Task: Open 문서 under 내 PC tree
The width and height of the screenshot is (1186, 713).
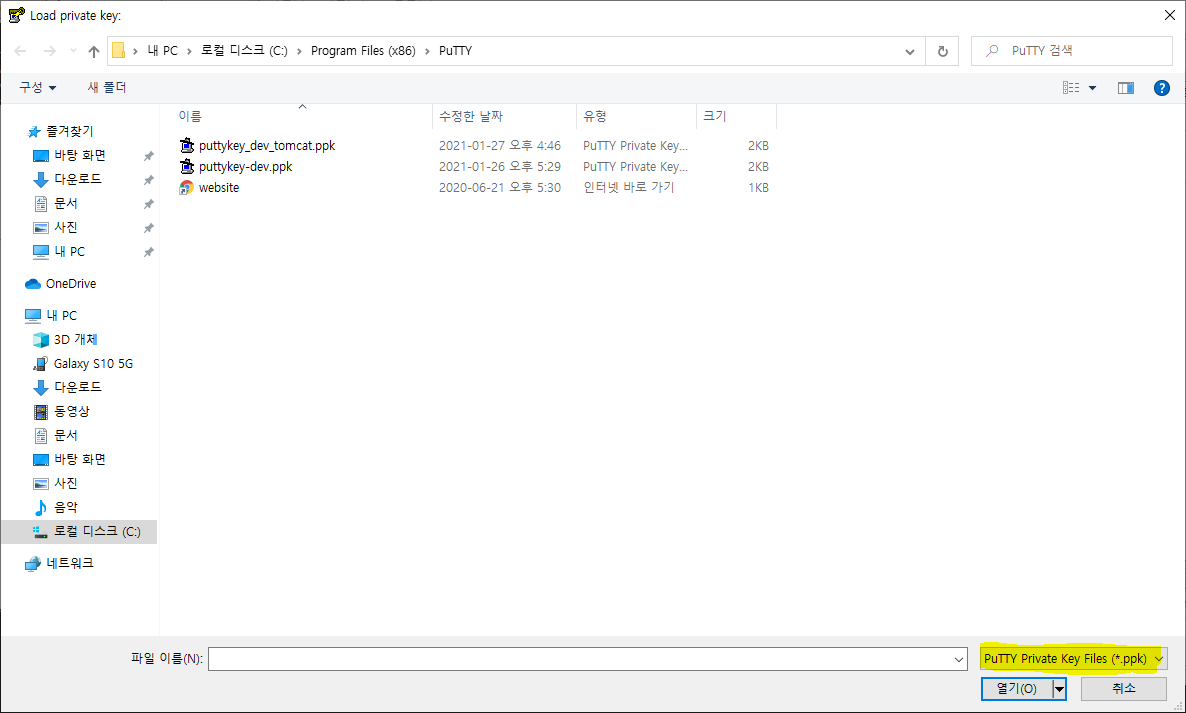Action: click(56, 436)
